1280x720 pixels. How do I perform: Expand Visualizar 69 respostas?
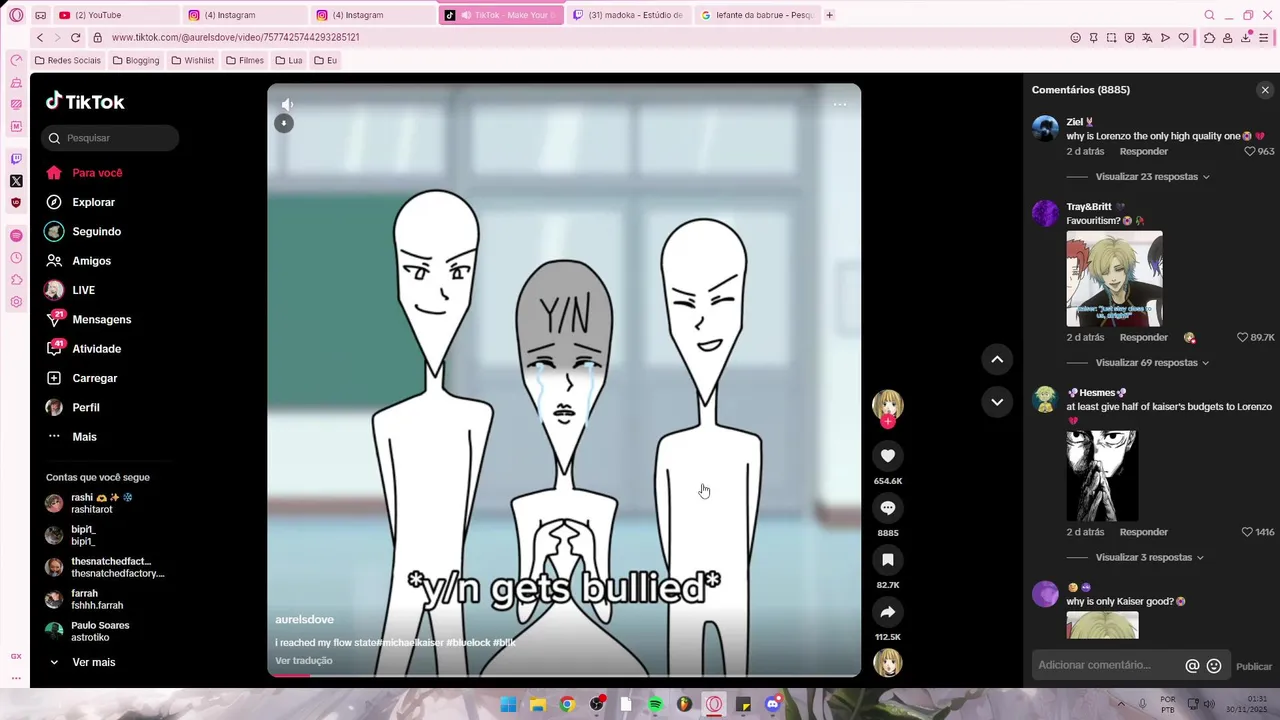[1152, 363]
